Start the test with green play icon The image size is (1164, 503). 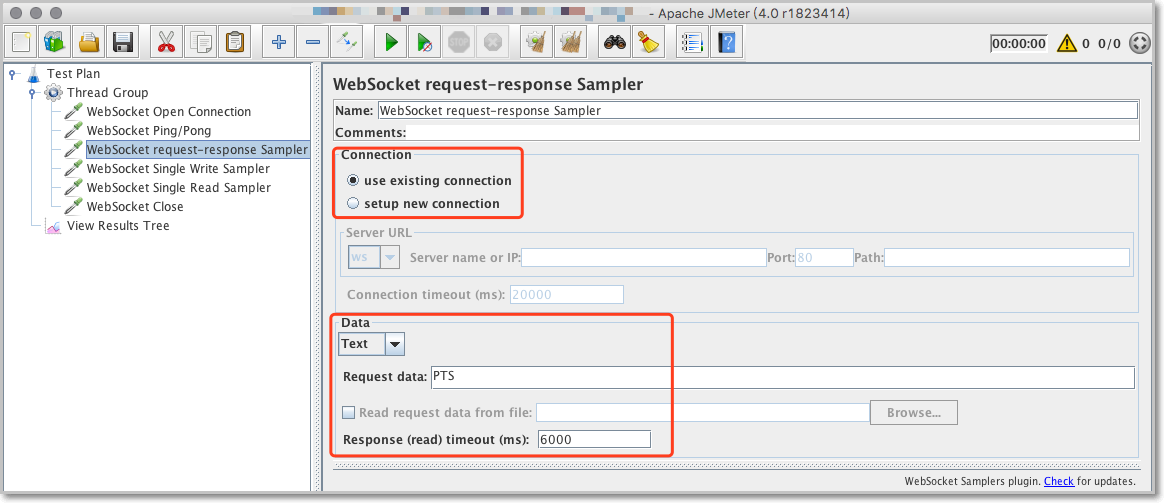click(390, 42)
